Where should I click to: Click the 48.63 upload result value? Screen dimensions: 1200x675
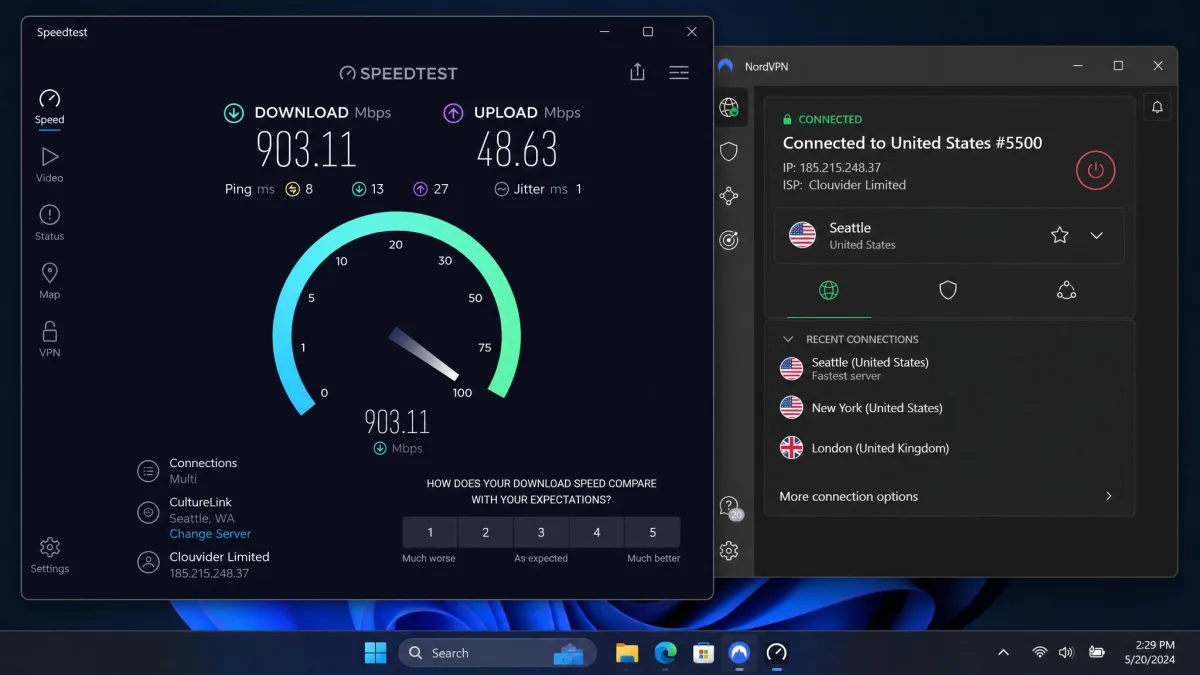[517, 150]
